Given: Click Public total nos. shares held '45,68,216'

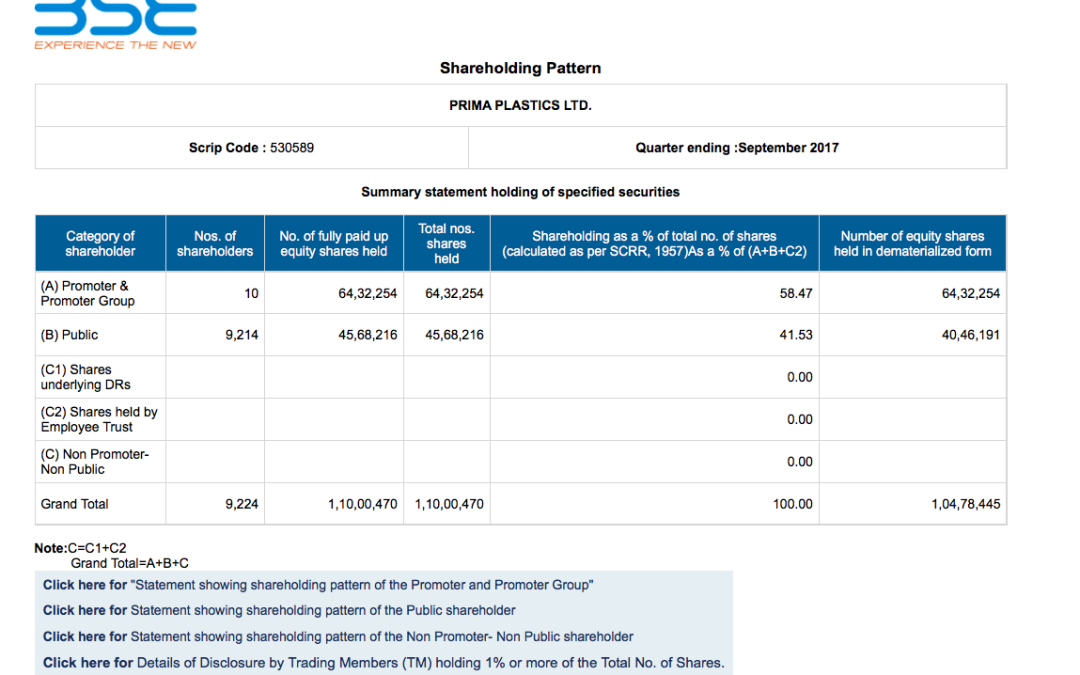Looking at the screenshot, I should 455,335.
